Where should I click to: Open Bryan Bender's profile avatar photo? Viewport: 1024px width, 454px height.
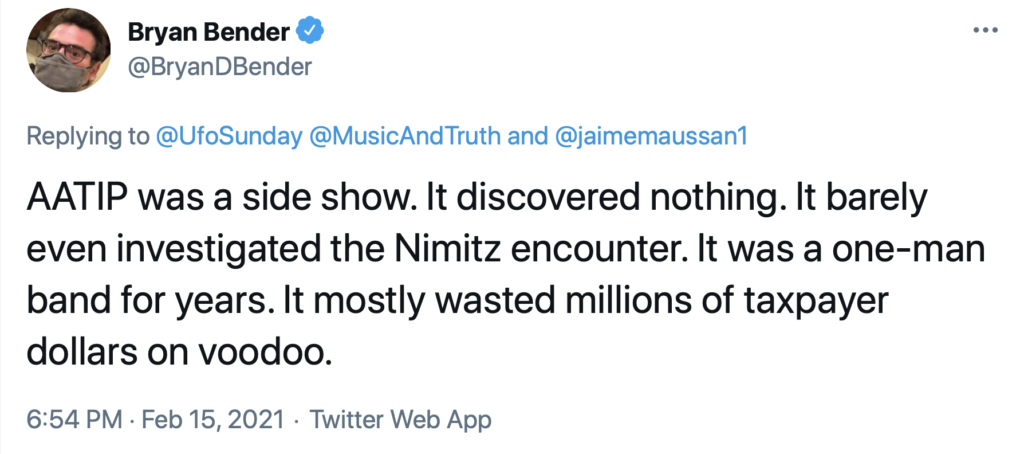coord(68,51)
